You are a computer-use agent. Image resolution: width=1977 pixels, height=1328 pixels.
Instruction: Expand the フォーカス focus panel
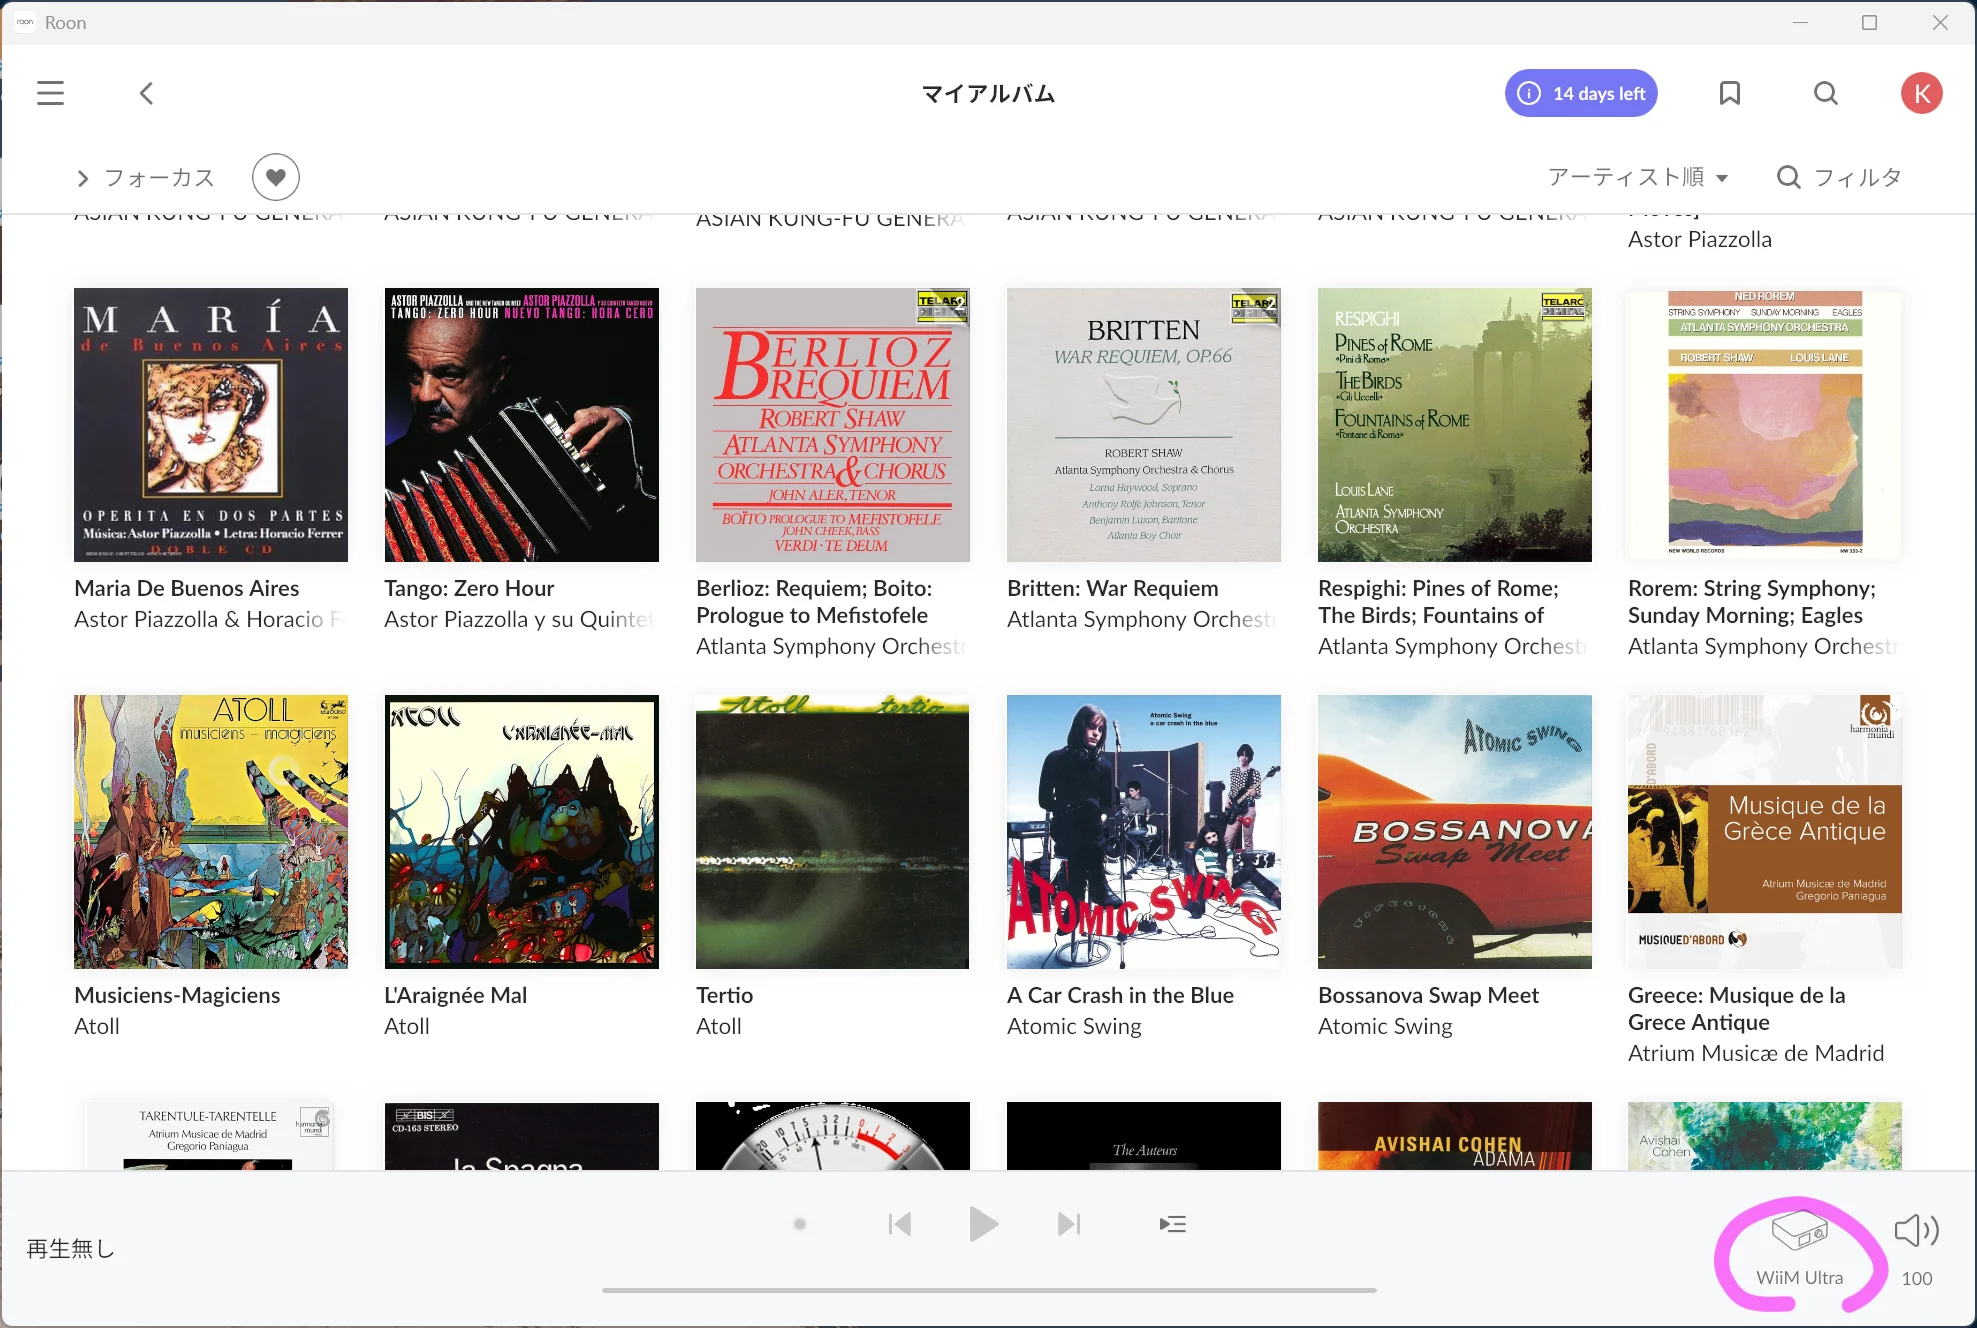click(x=146, y=178)
